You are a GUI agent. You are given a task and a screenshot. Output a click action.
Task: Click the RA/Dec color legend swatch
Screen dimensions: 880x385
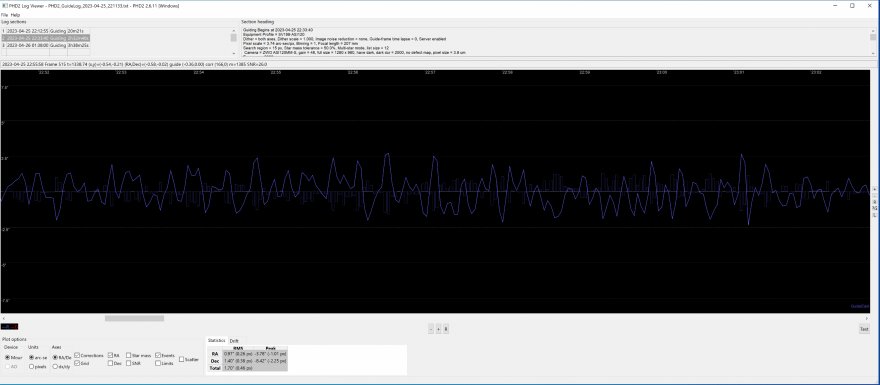coord(9,327)
